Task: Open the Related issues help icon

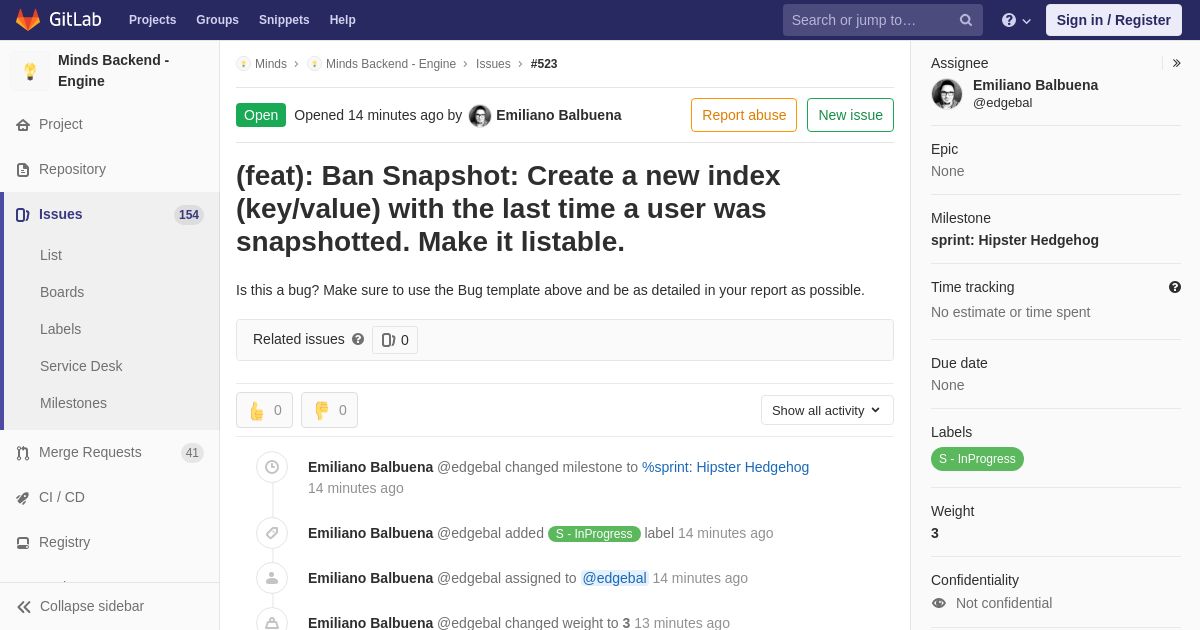Action: pos(358,339)
